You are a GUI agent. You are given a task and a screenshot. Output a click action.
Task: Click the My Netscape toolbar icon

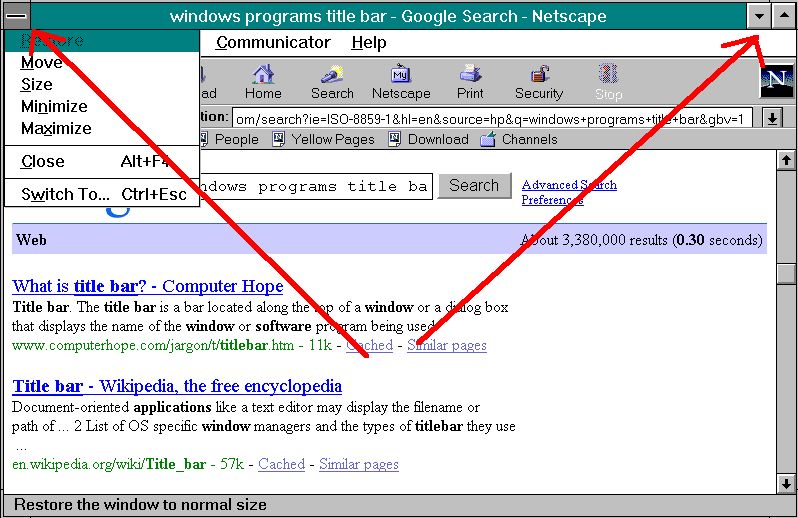(x=401, y=82)
